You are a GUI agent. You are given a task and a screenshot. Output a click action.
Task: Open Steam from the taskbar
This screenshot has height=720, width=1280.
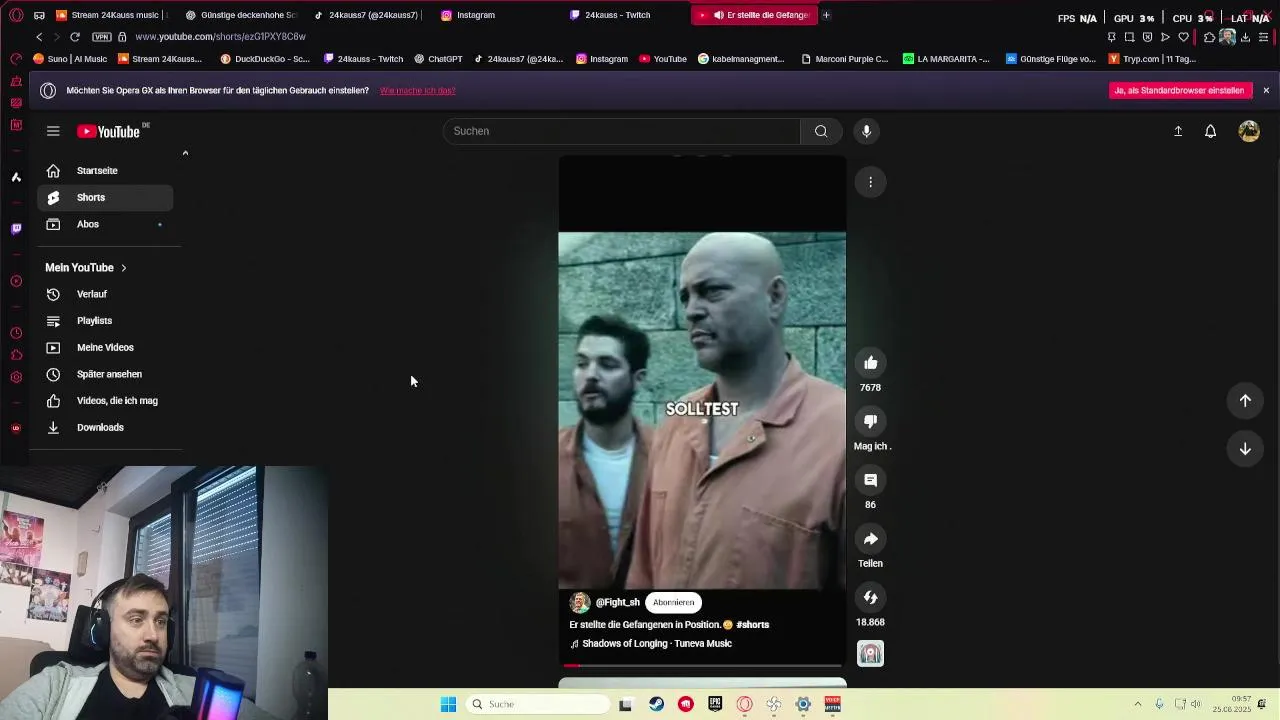pos(656,704)
